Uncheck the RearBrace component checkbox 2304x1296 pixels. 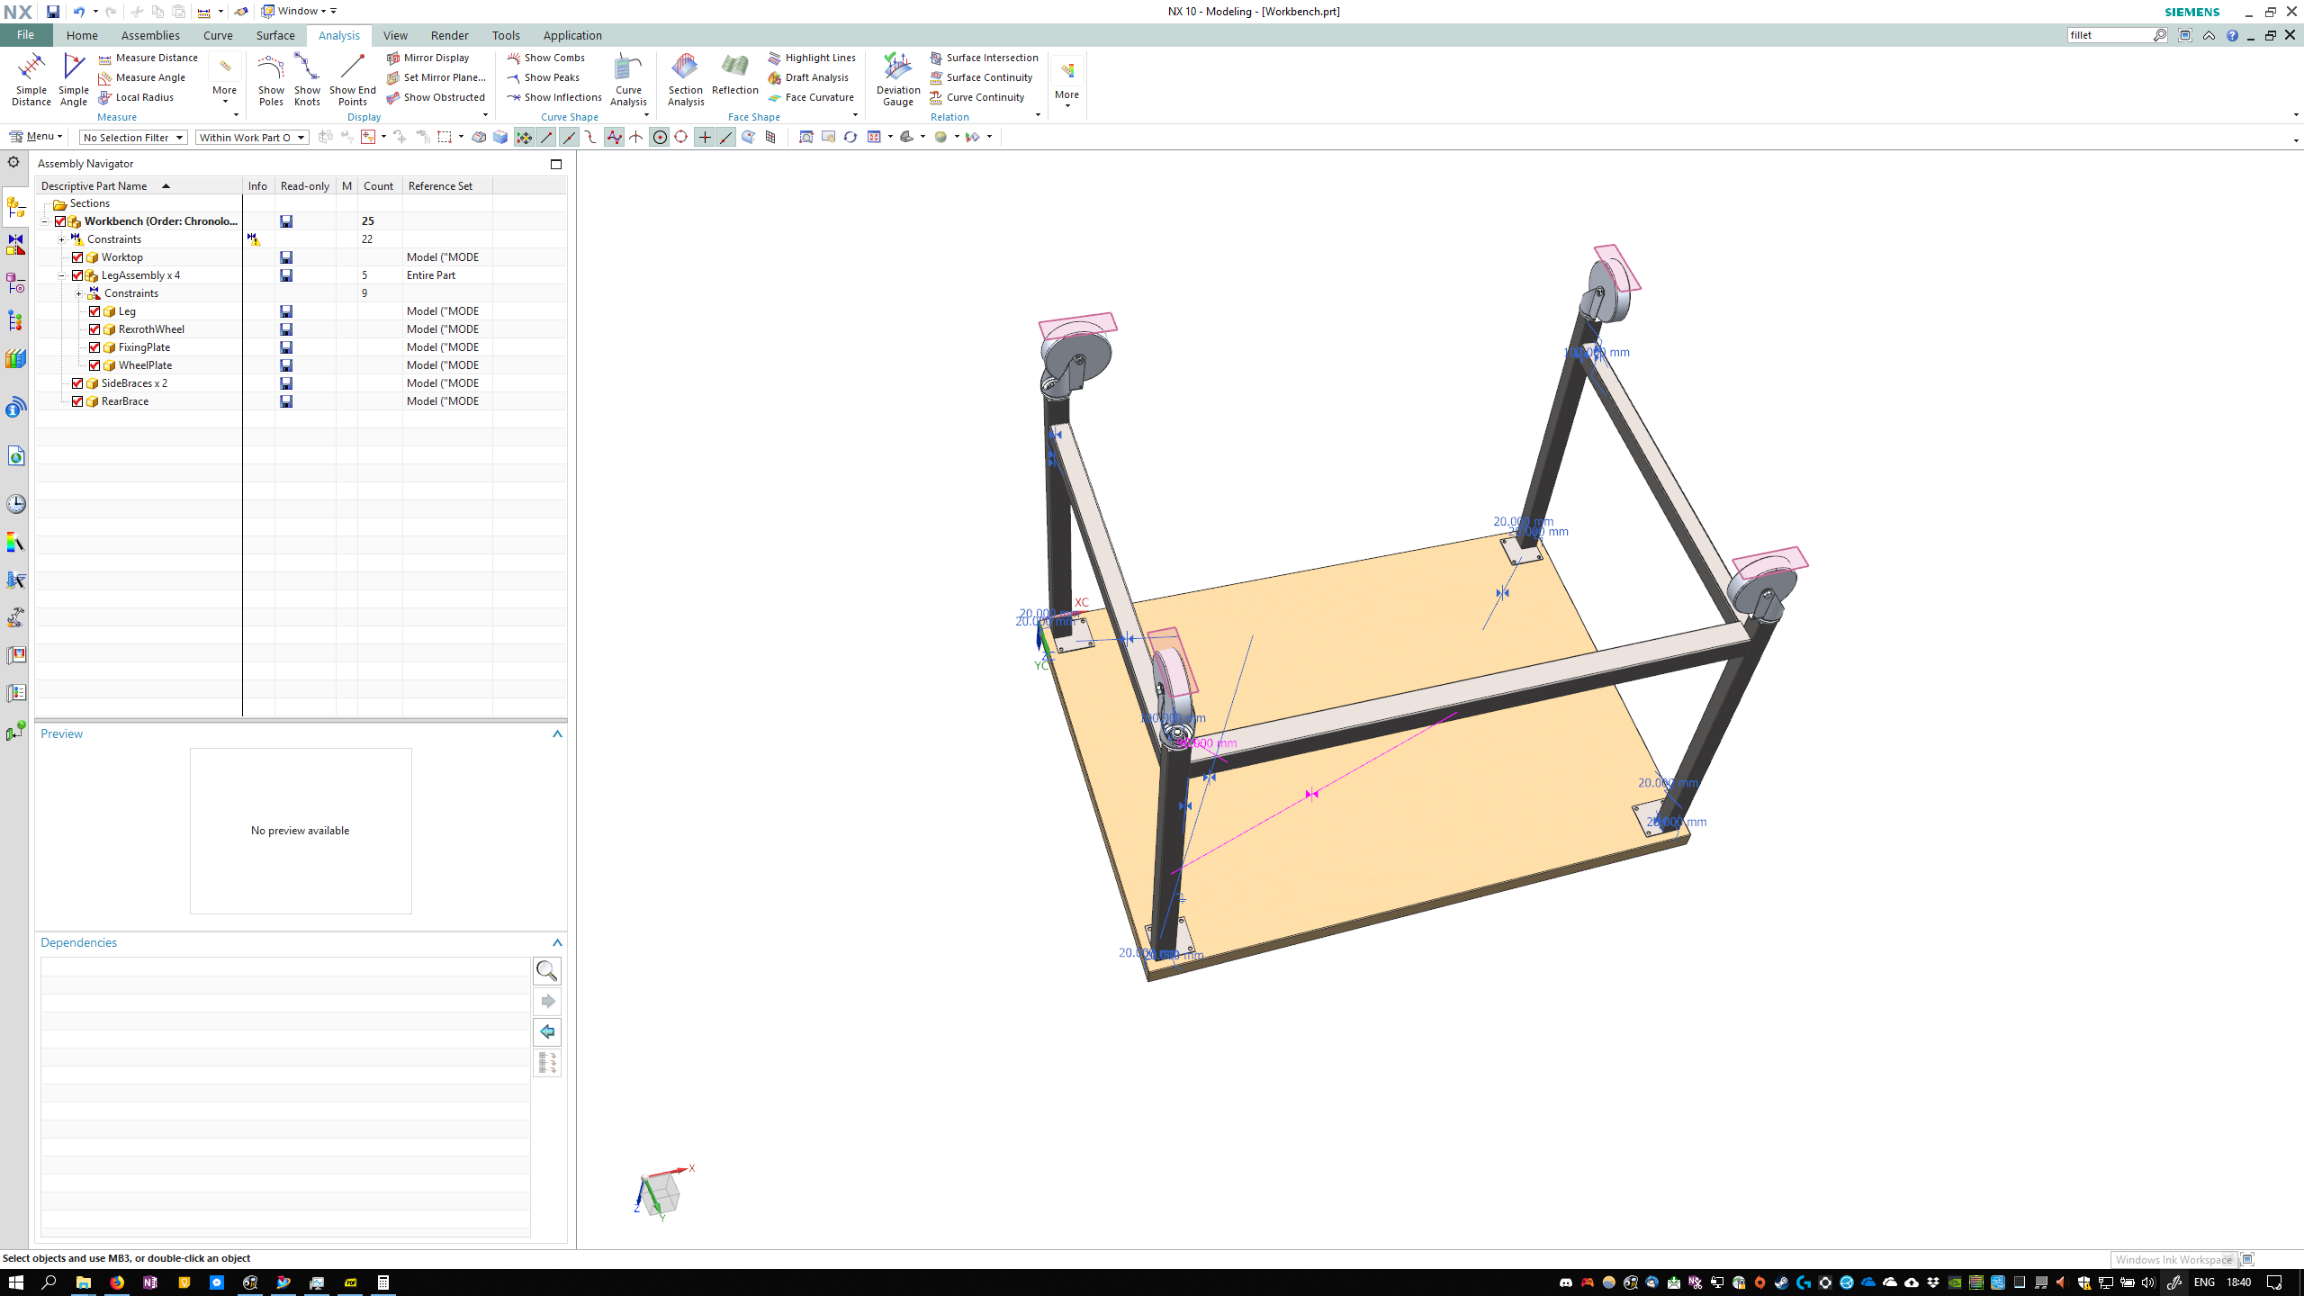tap(78, 401)
